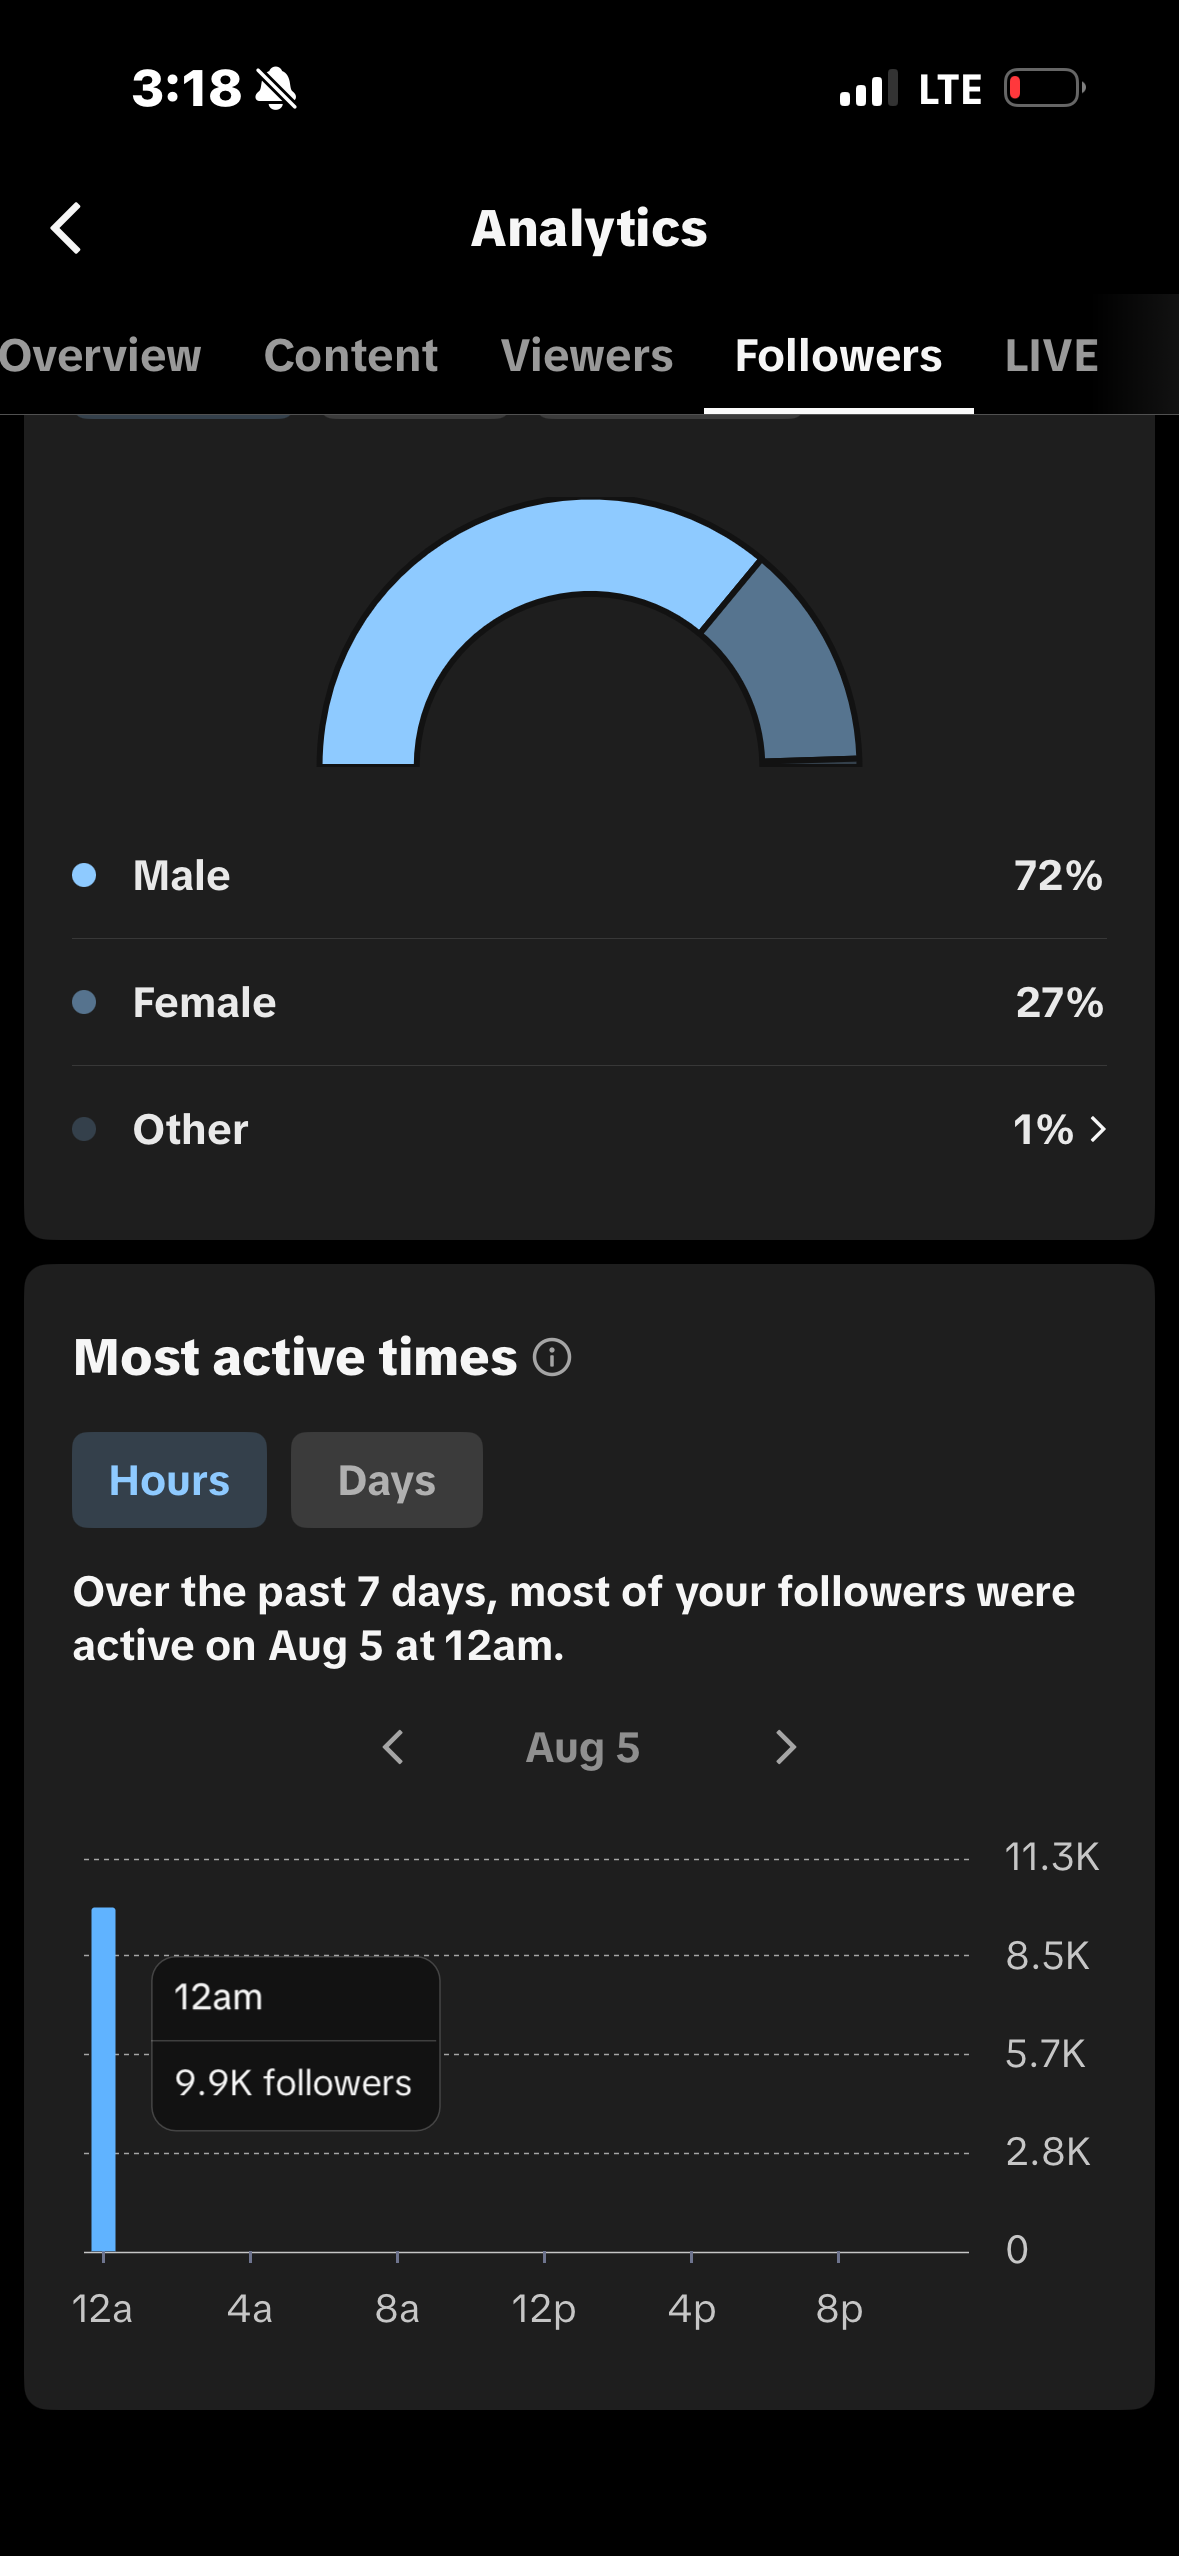Tap the 12am bar in chart
The width and height of the screenshot is (1179, 2556).
tap(103, 2080)
